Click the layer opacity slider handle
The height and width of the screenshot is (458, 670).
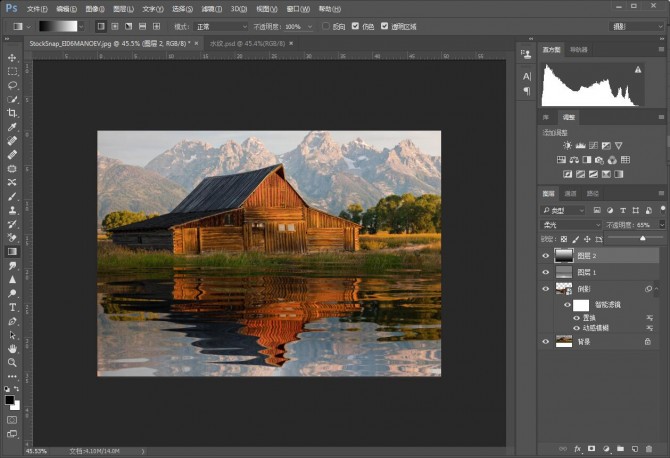[643, 238]
